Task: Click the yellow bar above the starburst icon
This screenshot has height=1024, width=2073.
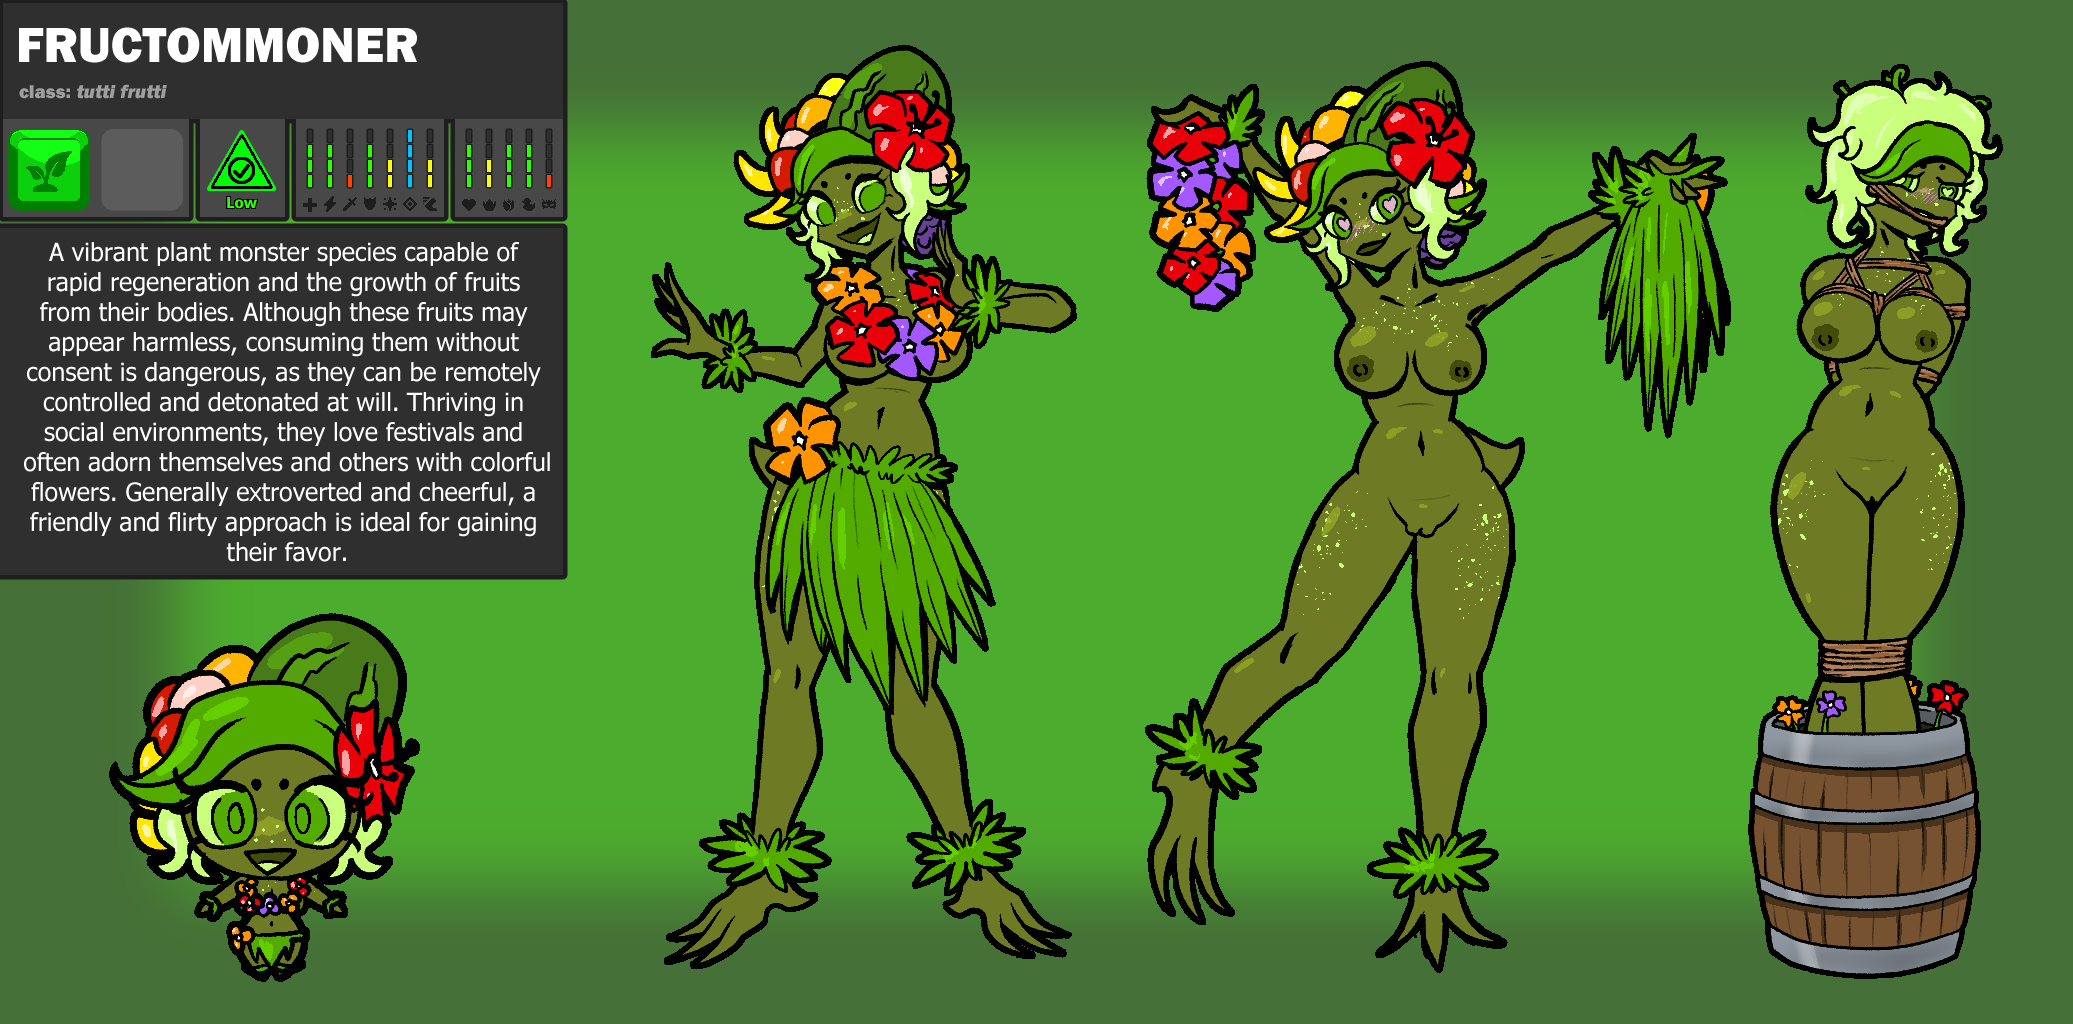Action: click(390, 173)
